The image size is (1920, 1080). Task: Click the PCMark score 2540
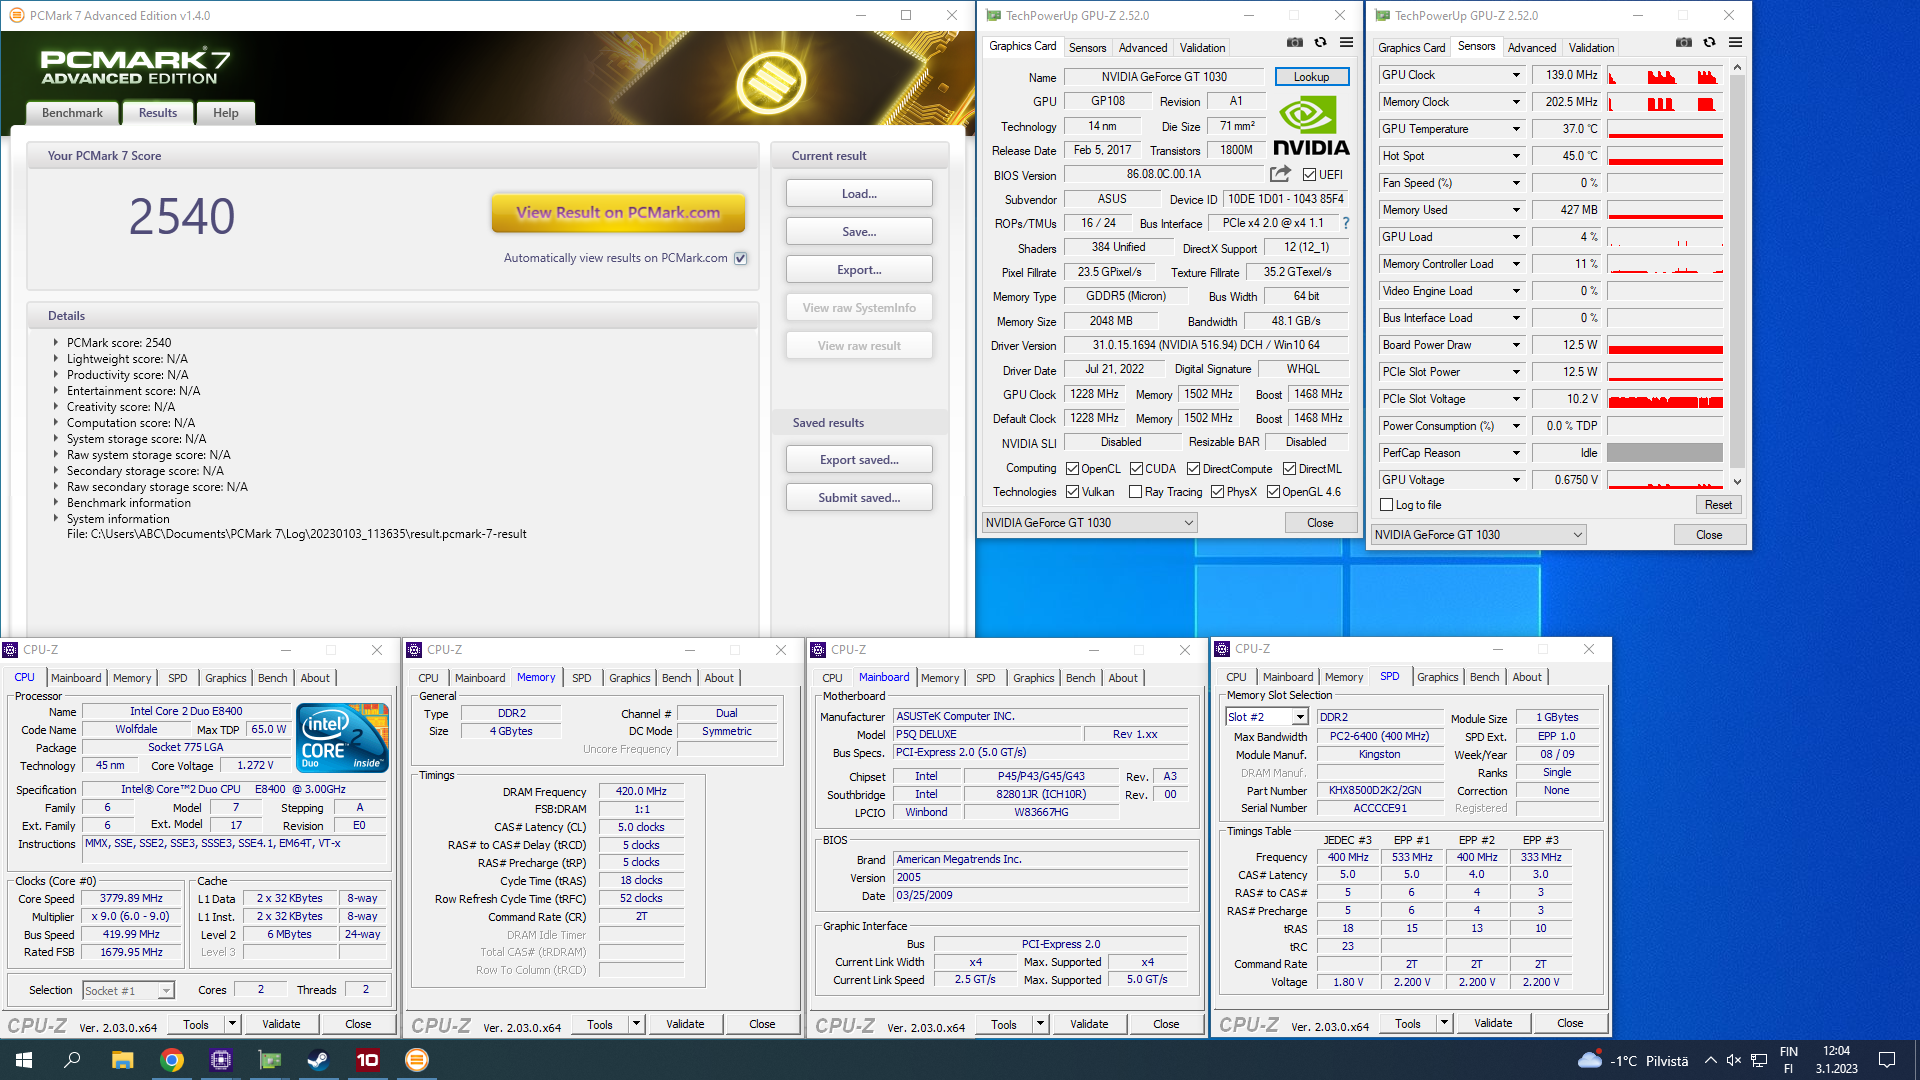pos(182,216)
